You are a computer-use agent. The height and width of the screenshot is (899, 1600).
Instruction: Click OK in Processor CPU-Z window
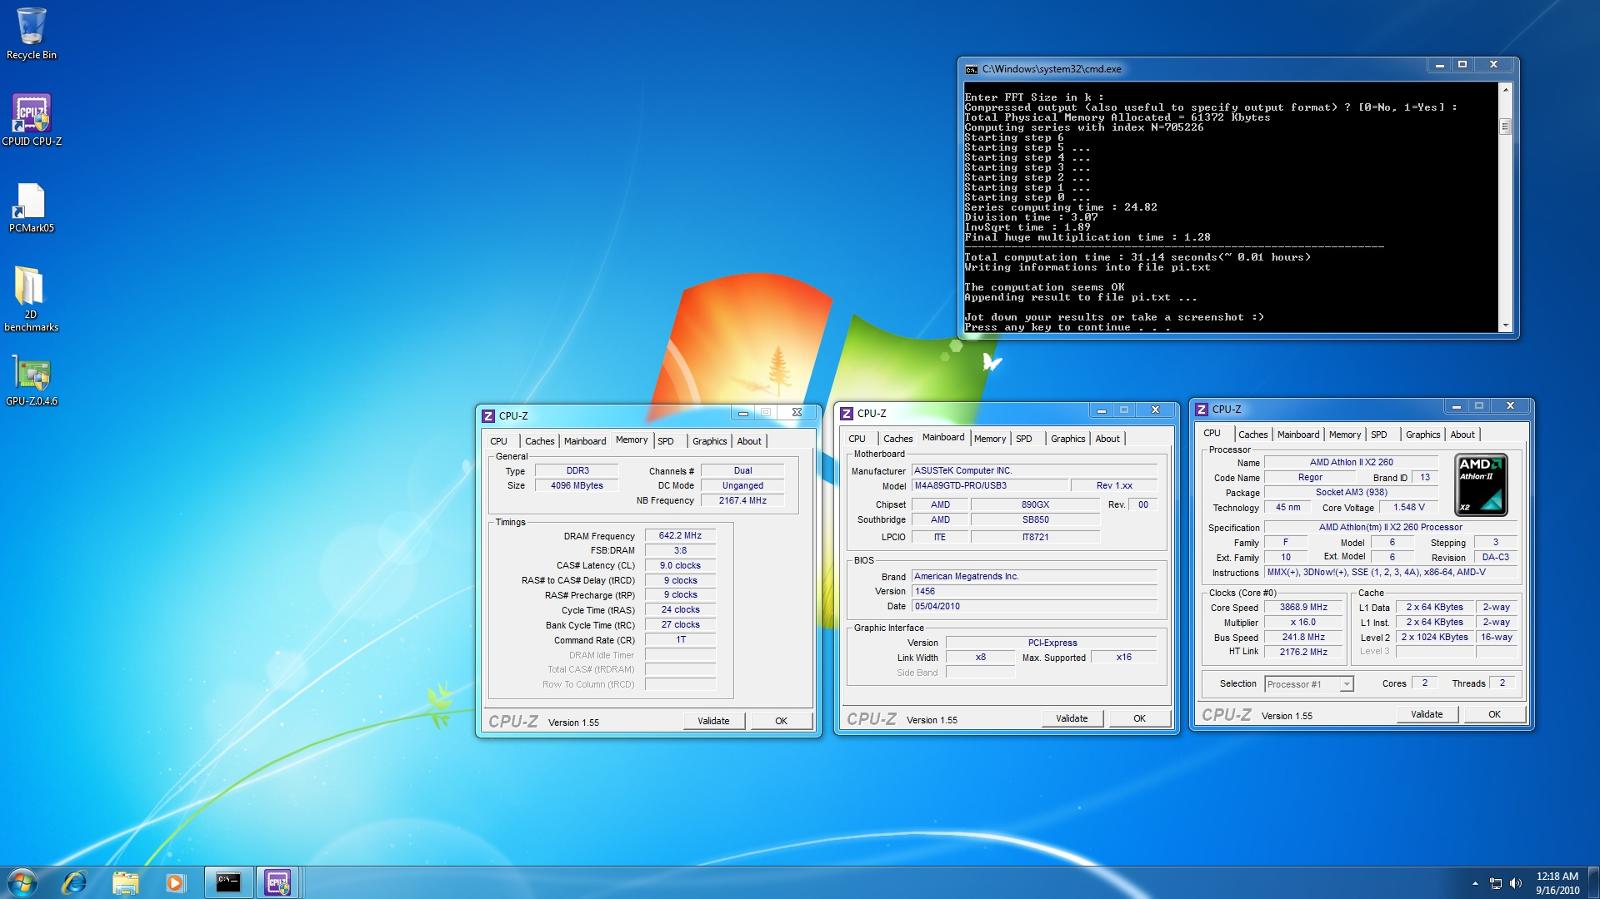(x=1494, y=715)
